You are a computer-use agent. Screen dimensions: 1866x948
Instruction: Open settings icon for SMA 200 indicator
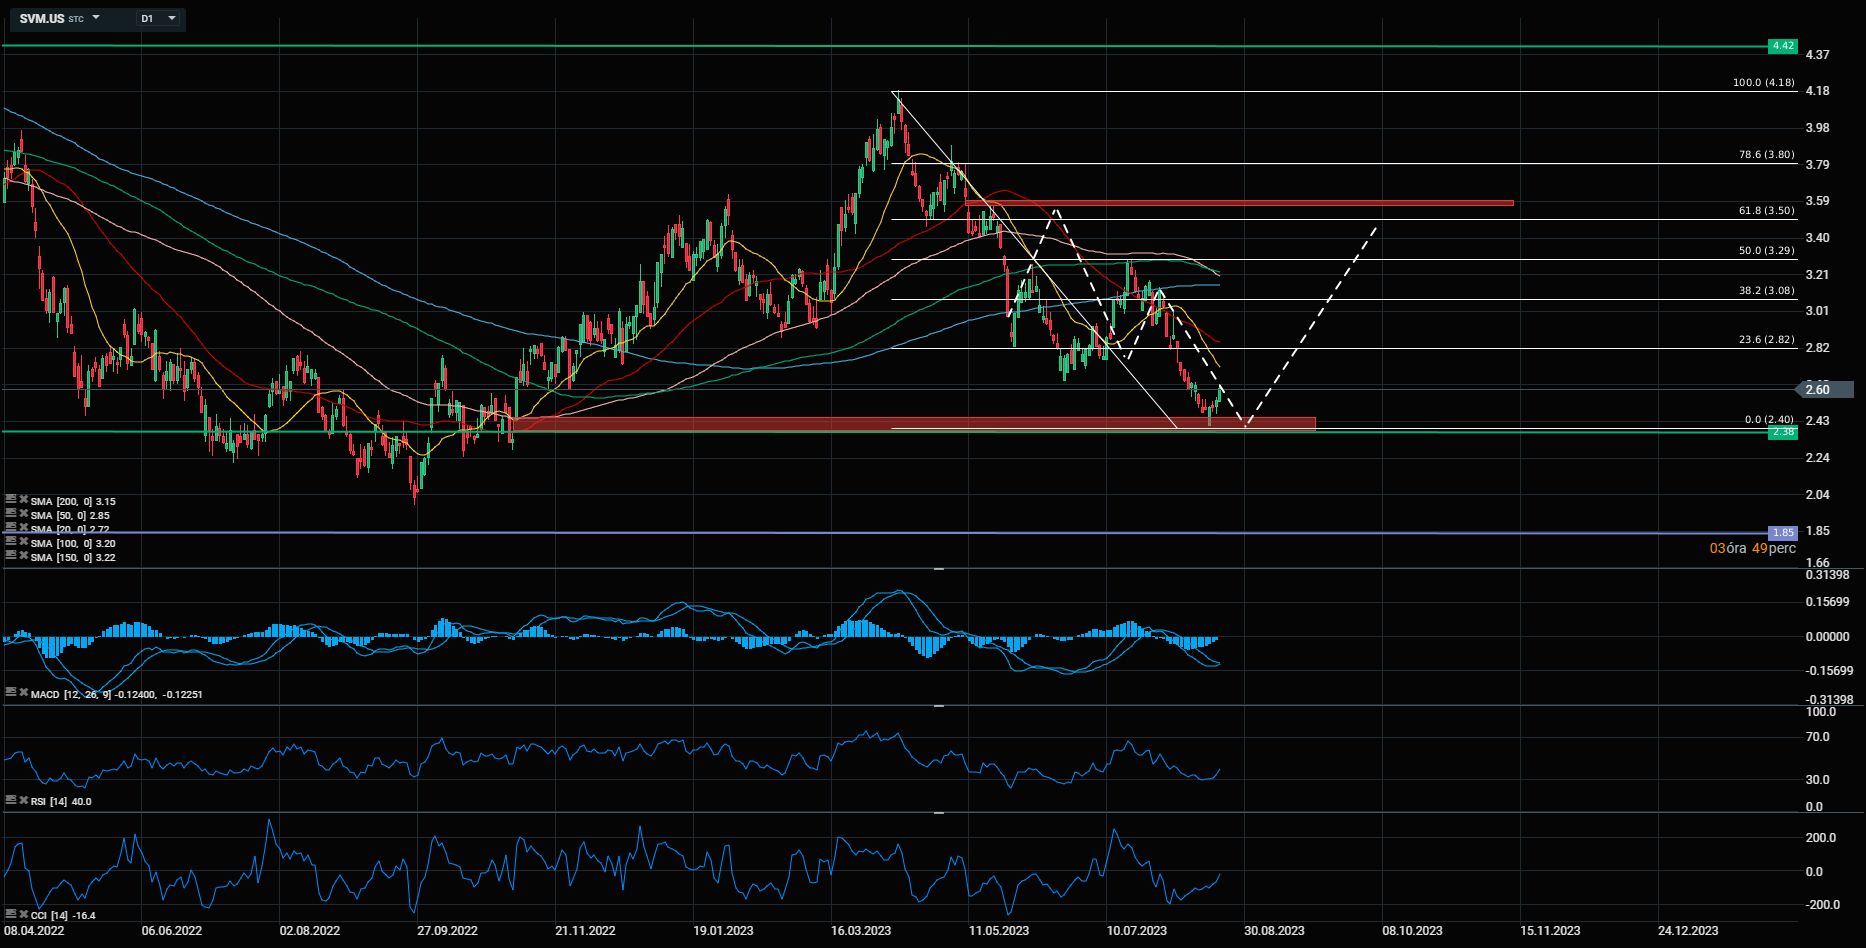11,499
